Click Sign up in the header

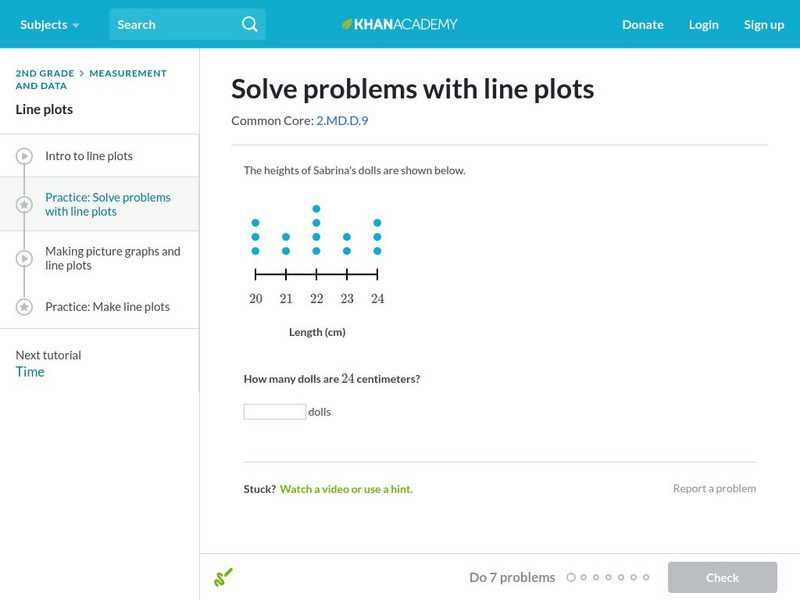tap(764, 24)
